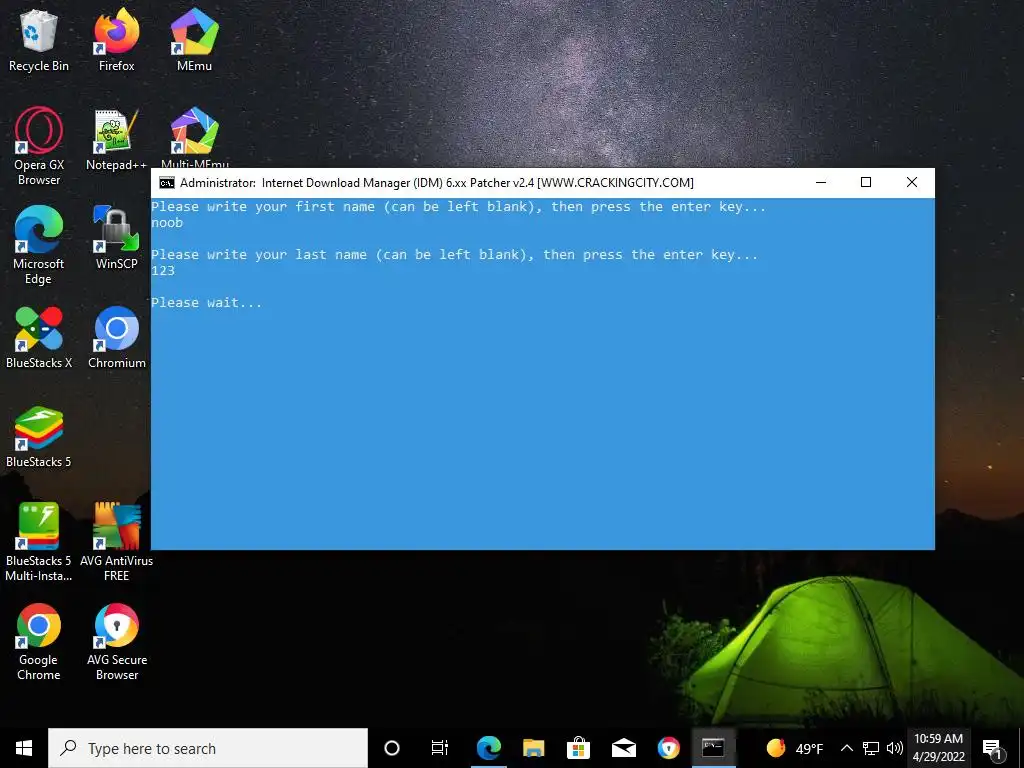The height and width of the screenshot is (768, 1024).
Task: Minimize the IDM Patcher console window
Action: (821, 182)
